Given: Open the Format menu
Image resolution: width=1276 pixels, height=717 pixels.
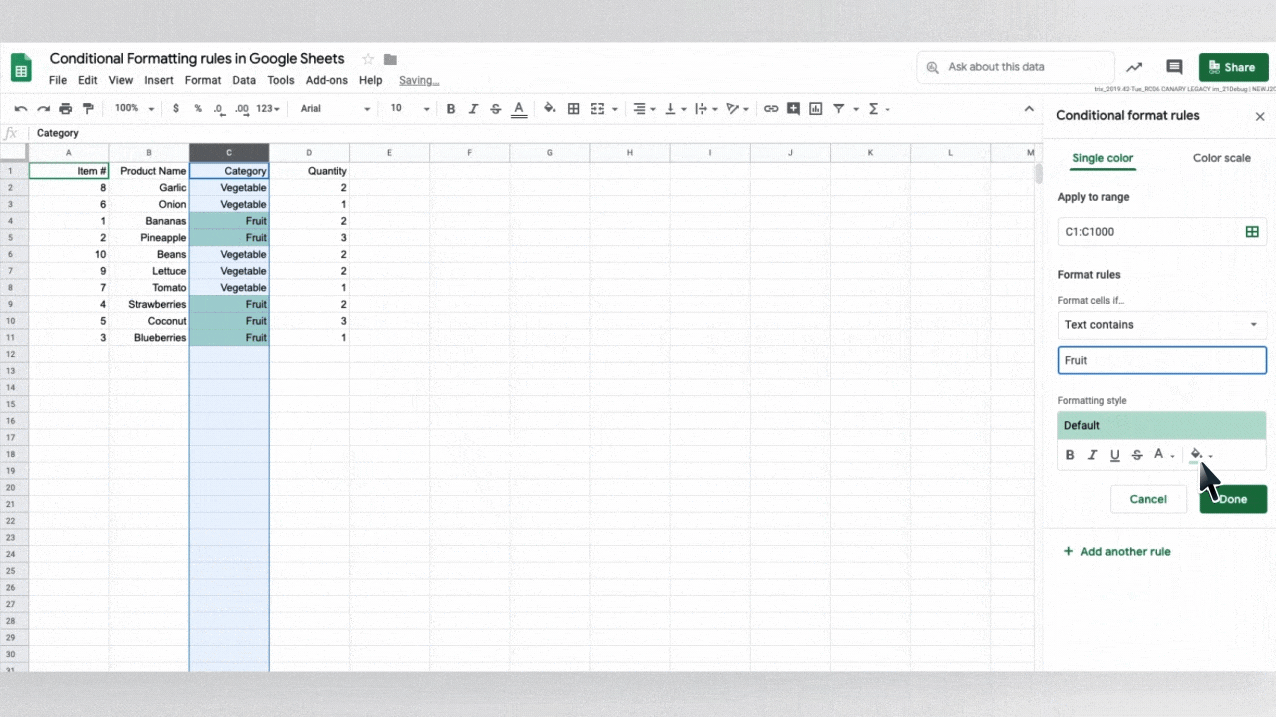Looking at the screenshot, I should coord(203,80).
